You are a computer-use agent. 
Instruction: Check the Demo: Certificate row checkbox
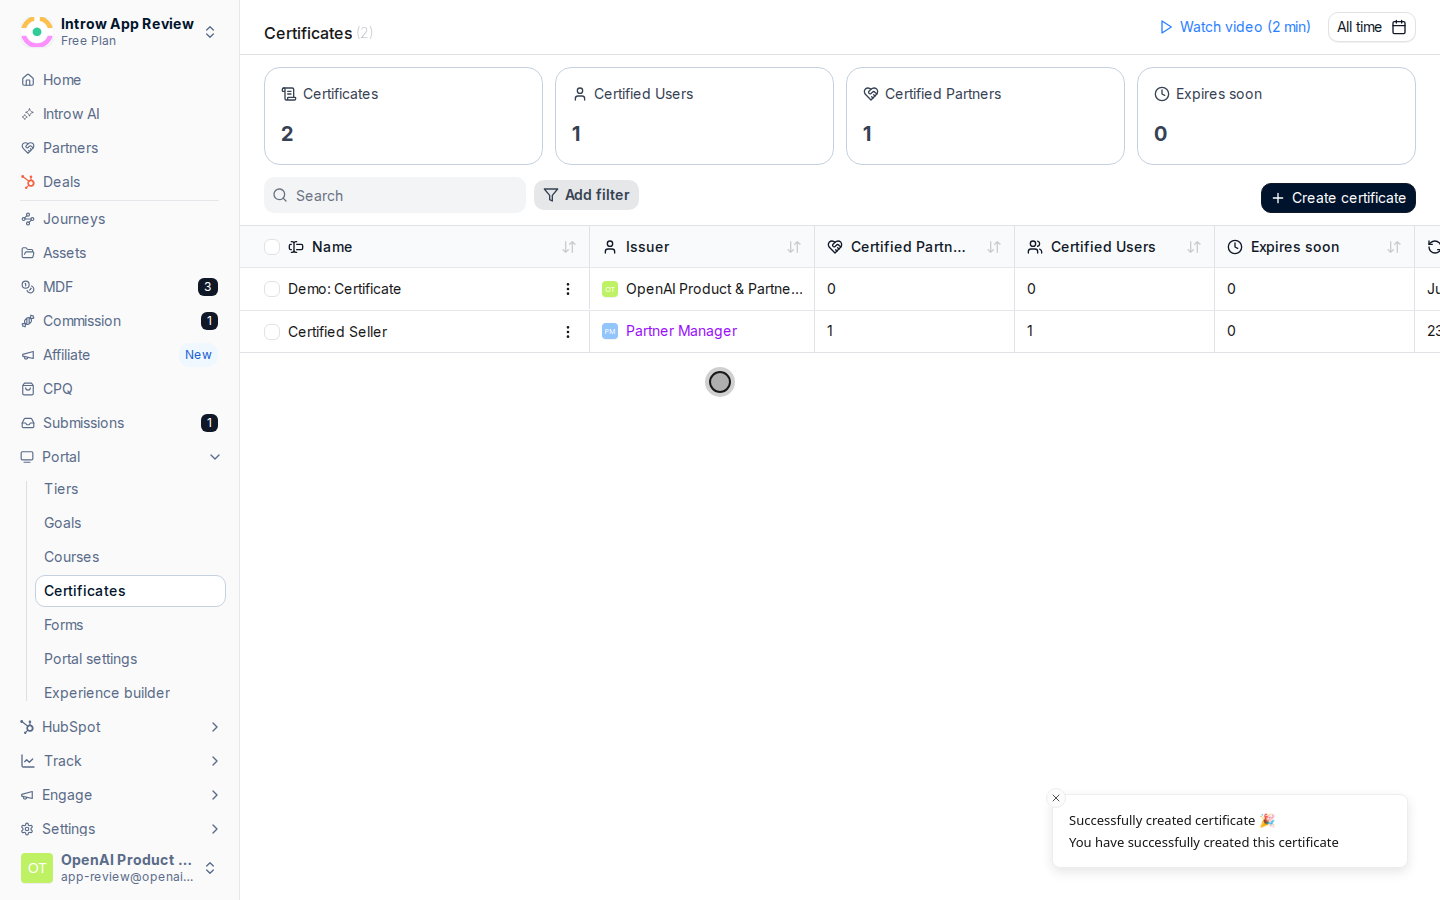click(x=272, y=289)
